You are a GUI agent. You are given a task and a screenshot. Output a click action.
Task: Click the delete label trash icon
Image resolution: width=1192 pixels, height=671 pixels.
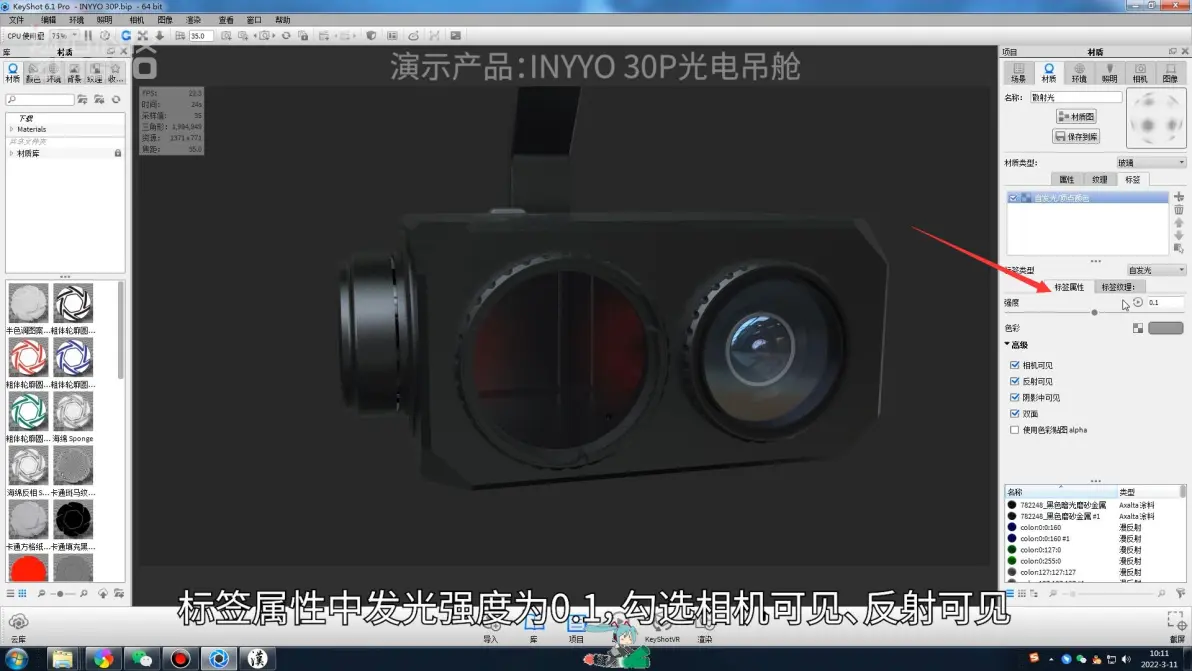[x=1178, y=210]
